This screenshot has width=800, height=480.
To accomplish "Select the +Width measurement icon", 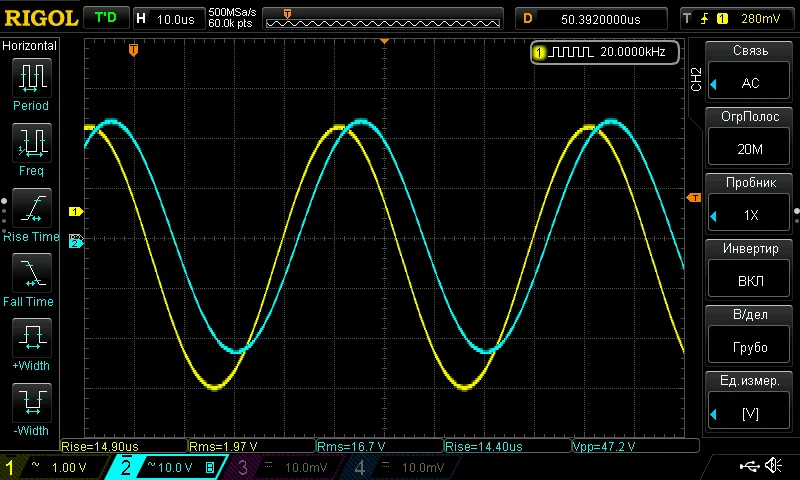I will (x=32, y=337).
